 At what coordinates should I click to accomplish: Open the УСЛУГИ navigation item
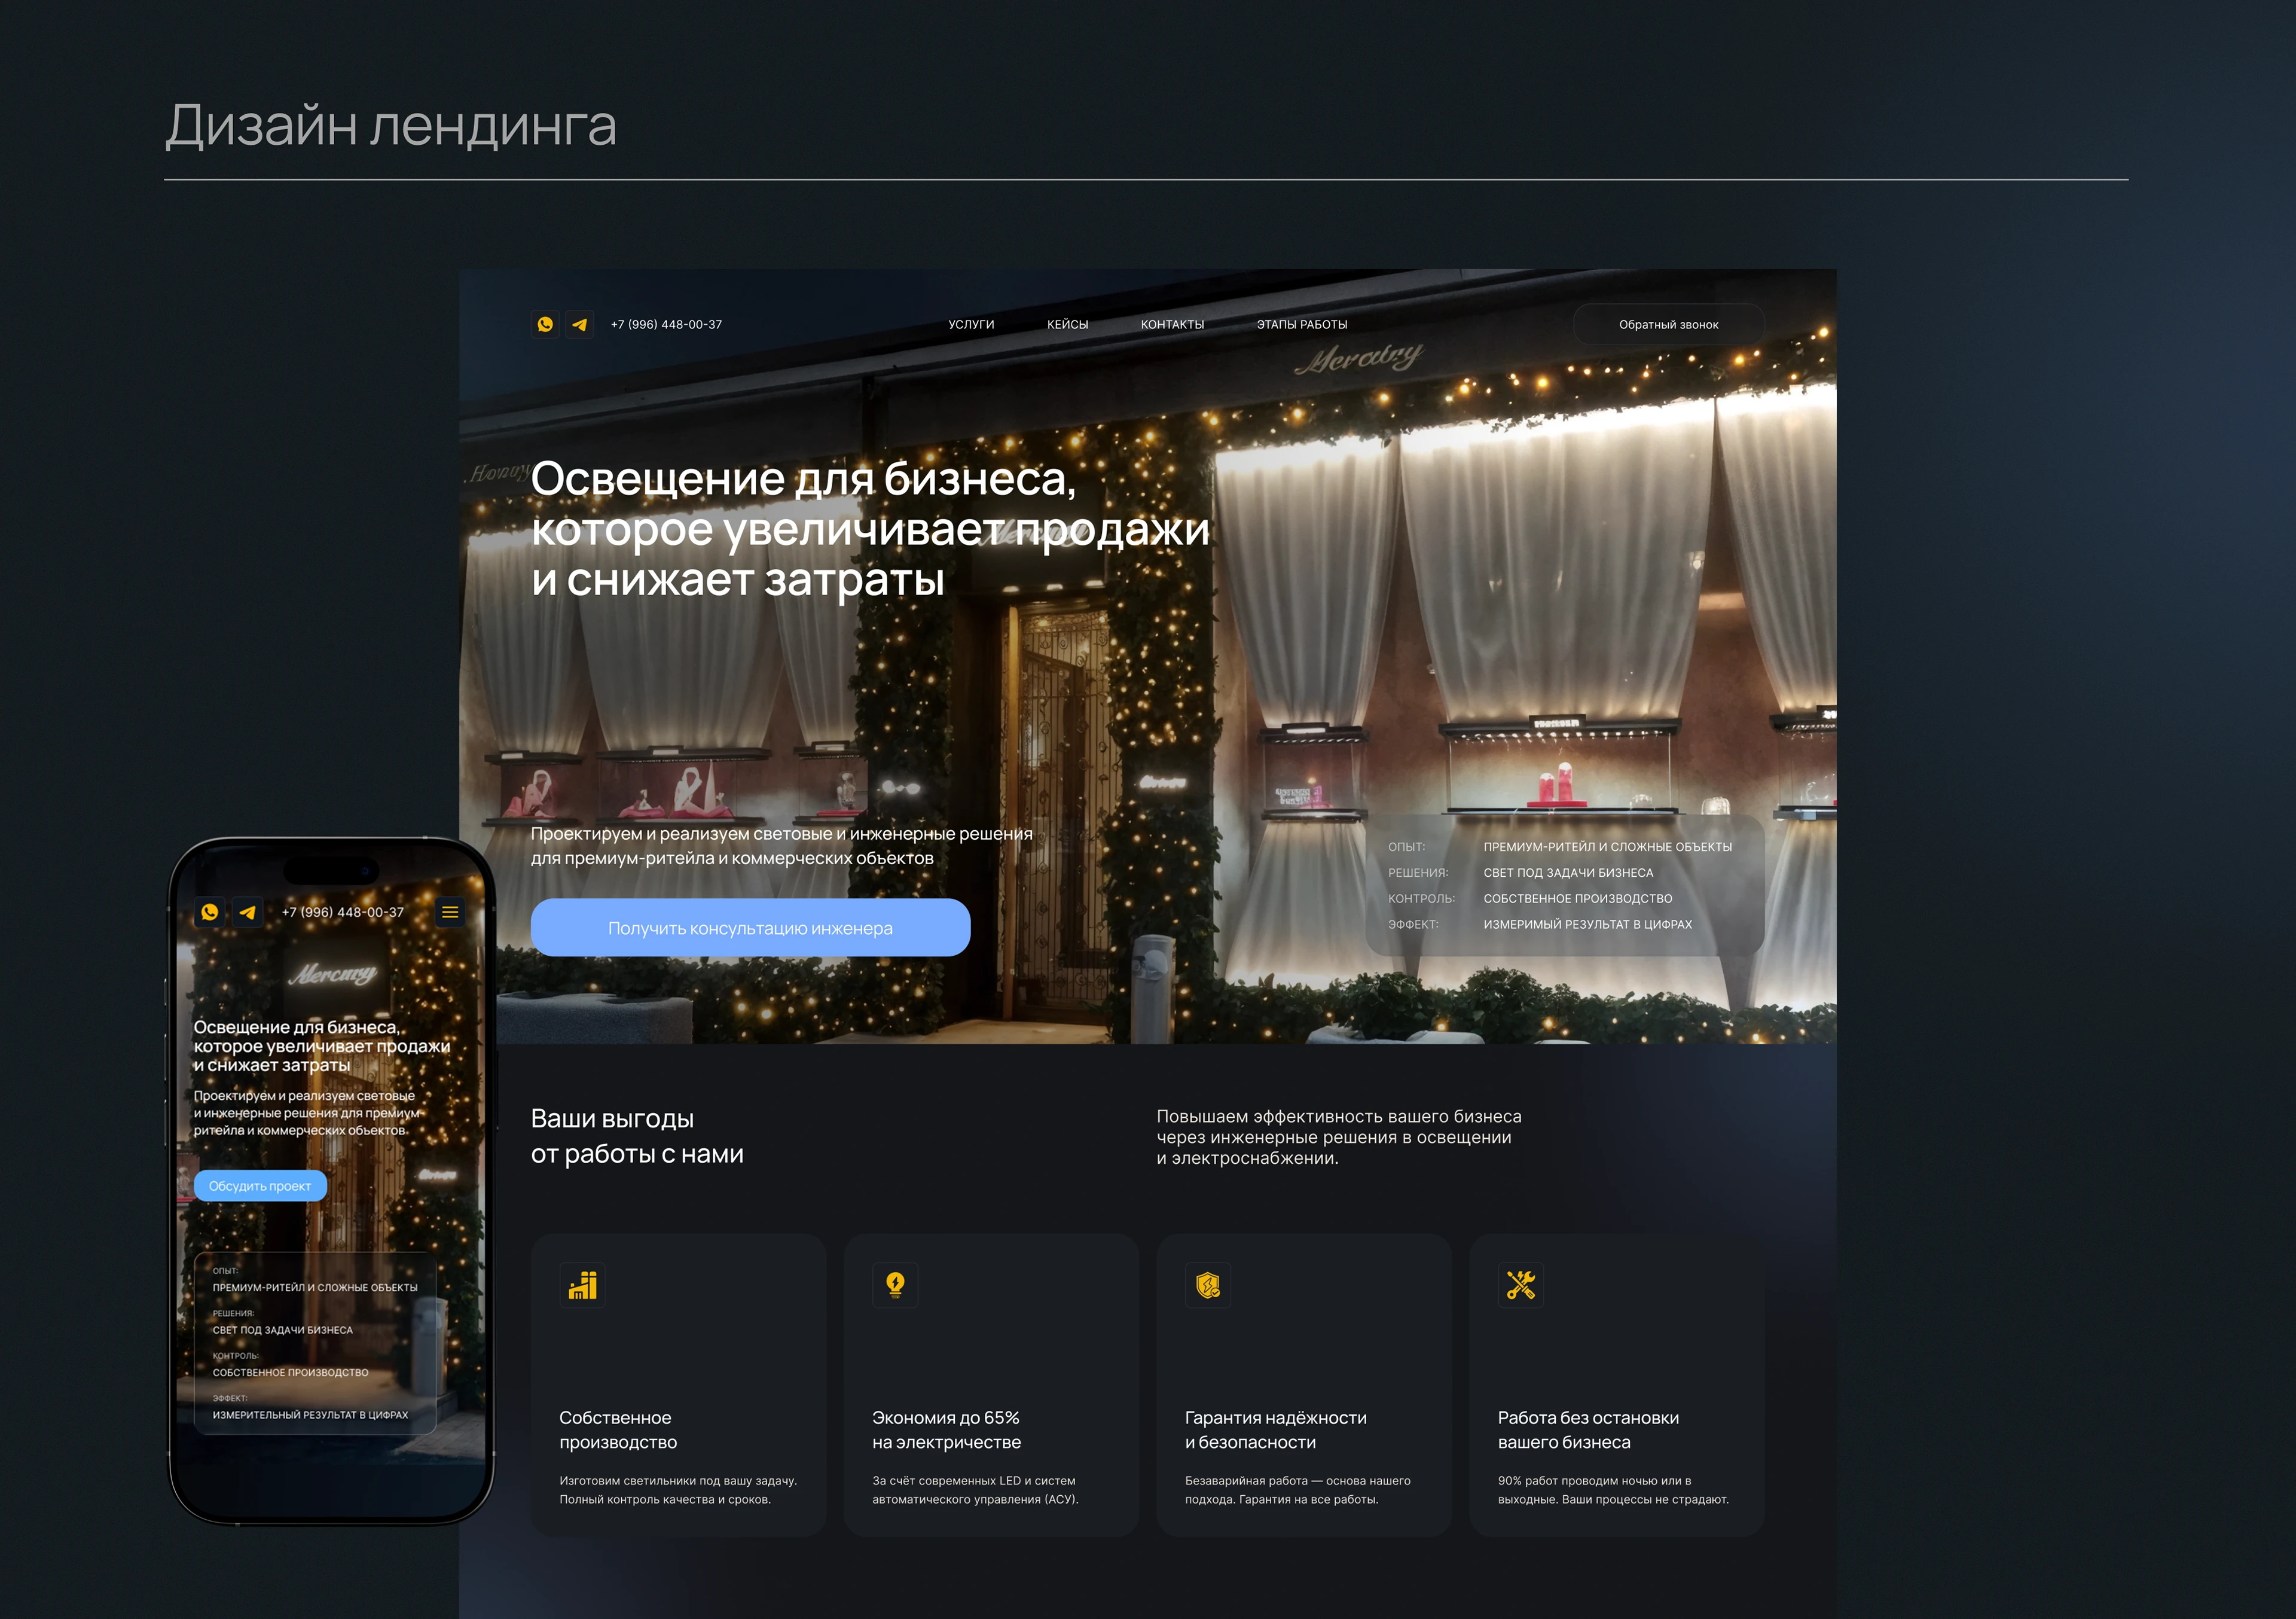click(x=971, y=324)
